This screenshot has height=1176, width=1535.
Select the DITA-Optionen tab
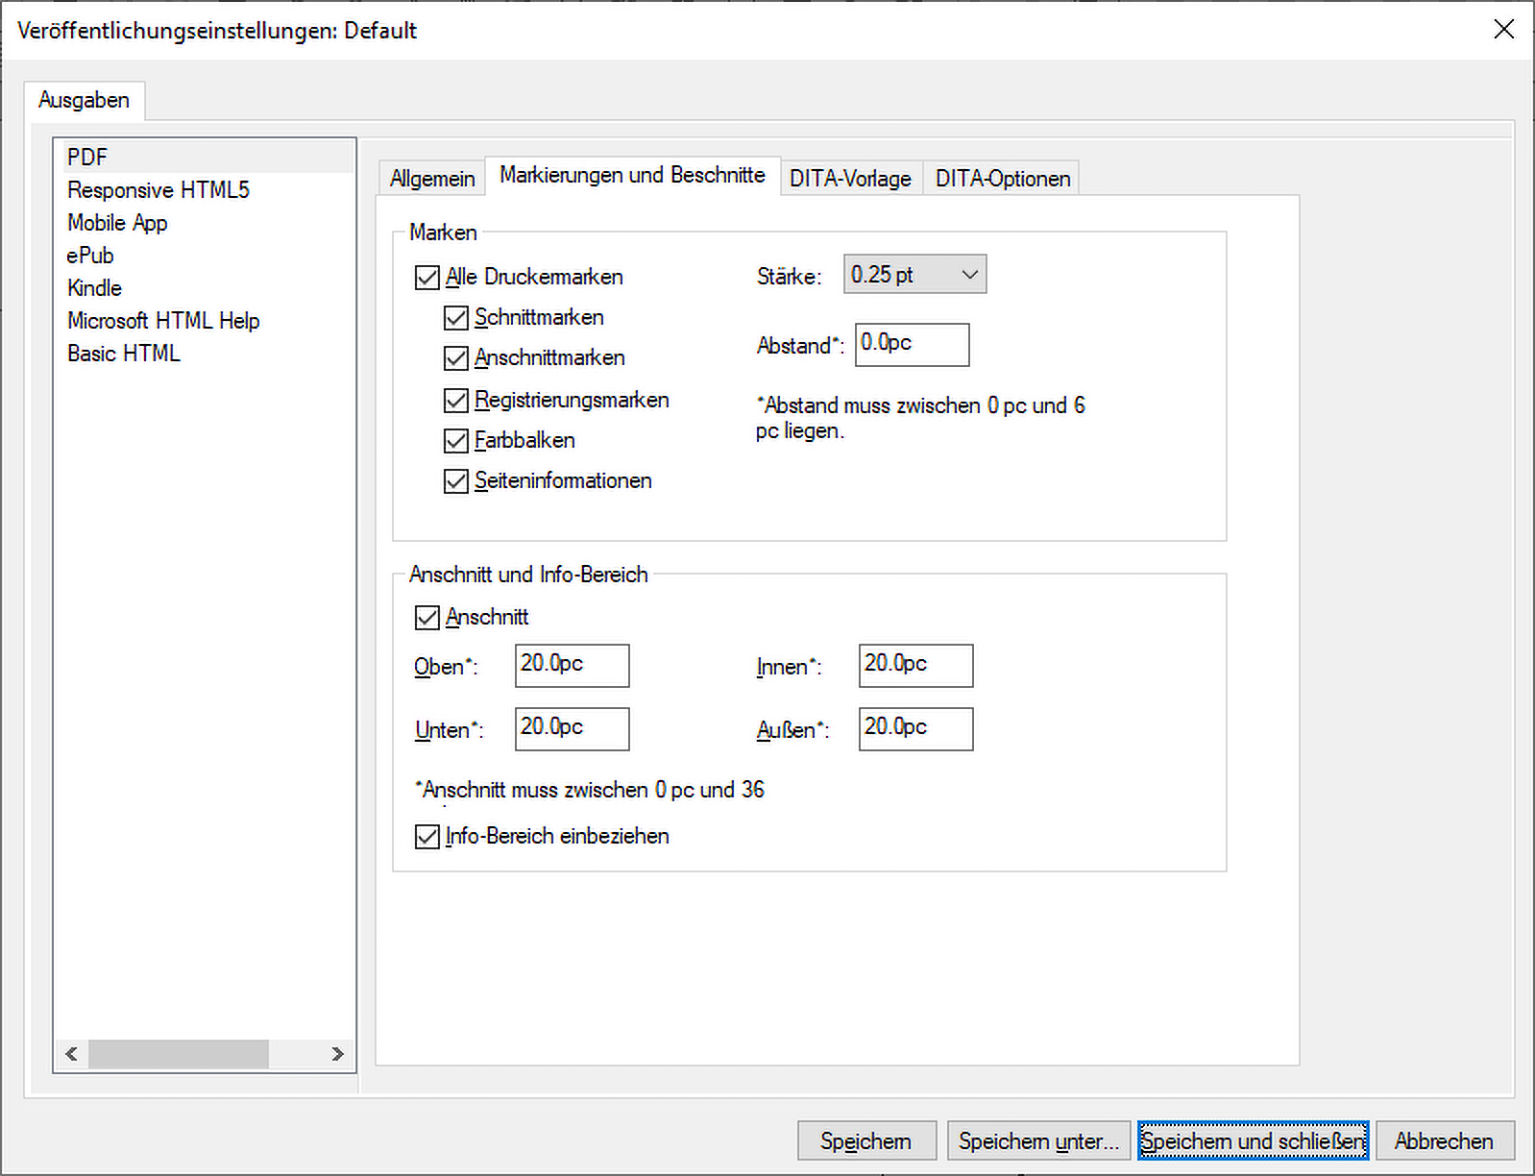click(x=1002, y=178)
